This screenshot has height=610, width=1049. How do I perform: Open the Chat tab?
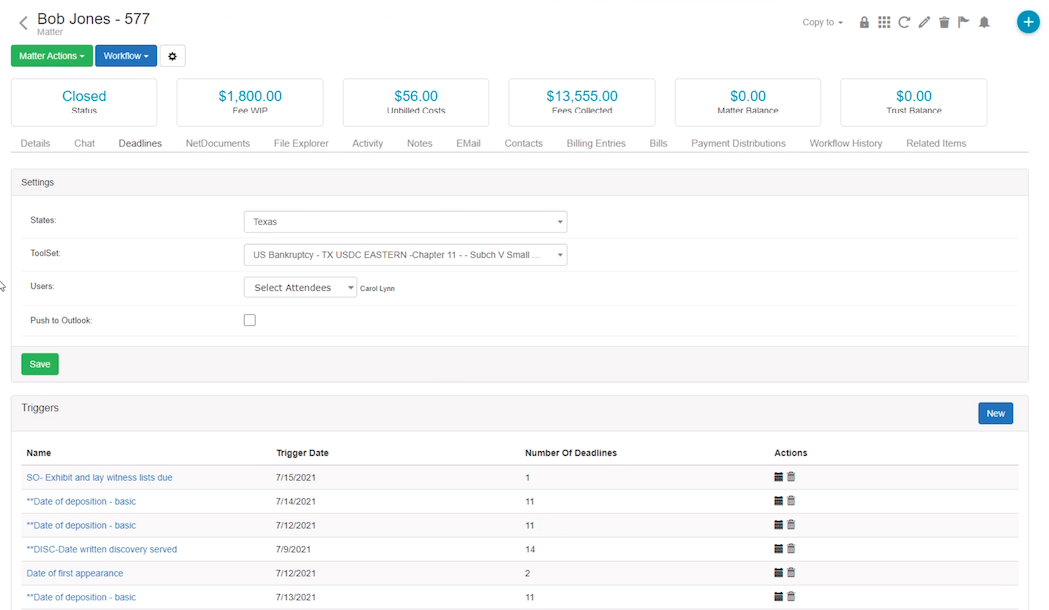click(x=84, y=143)
